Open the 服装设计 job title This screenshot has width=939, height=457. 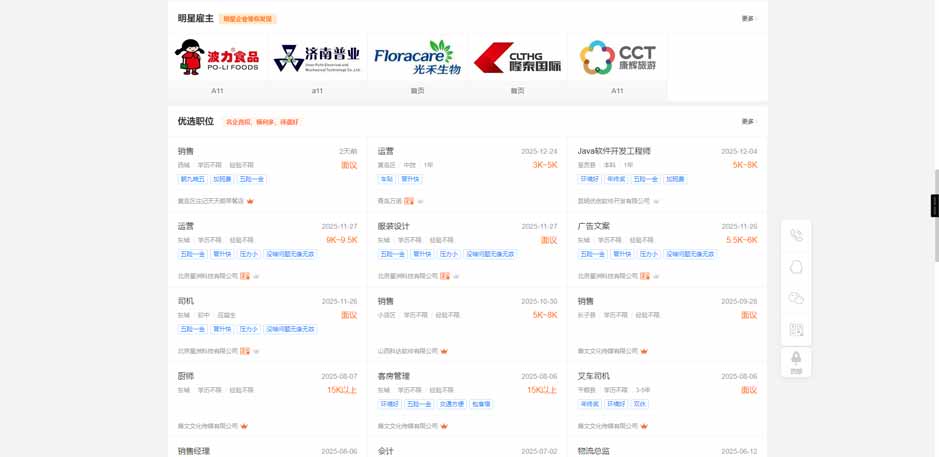click(x=393, y=226)
